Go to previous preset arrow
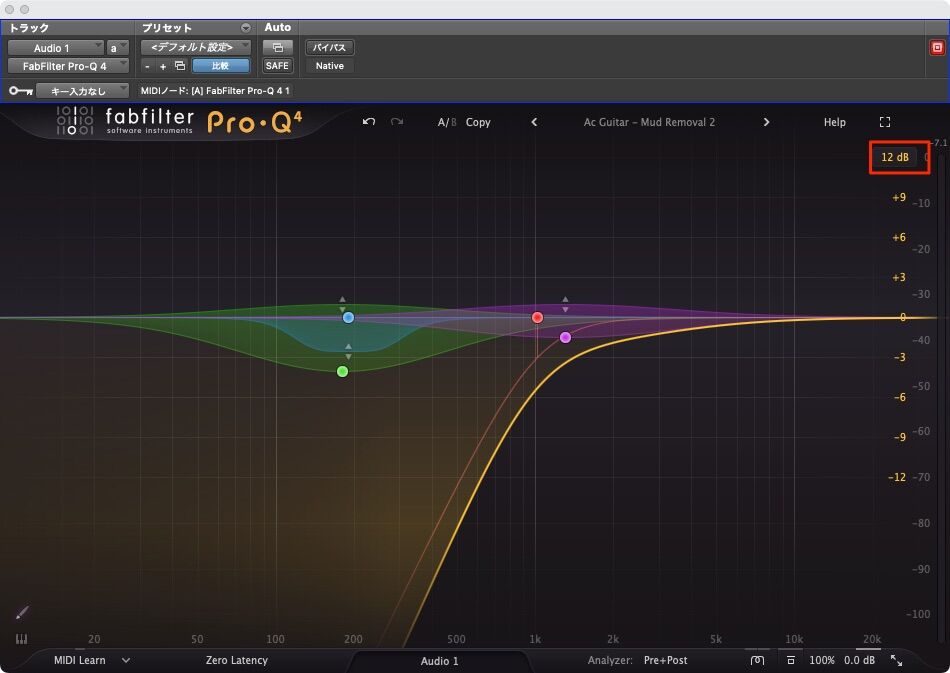 (534, 122)
